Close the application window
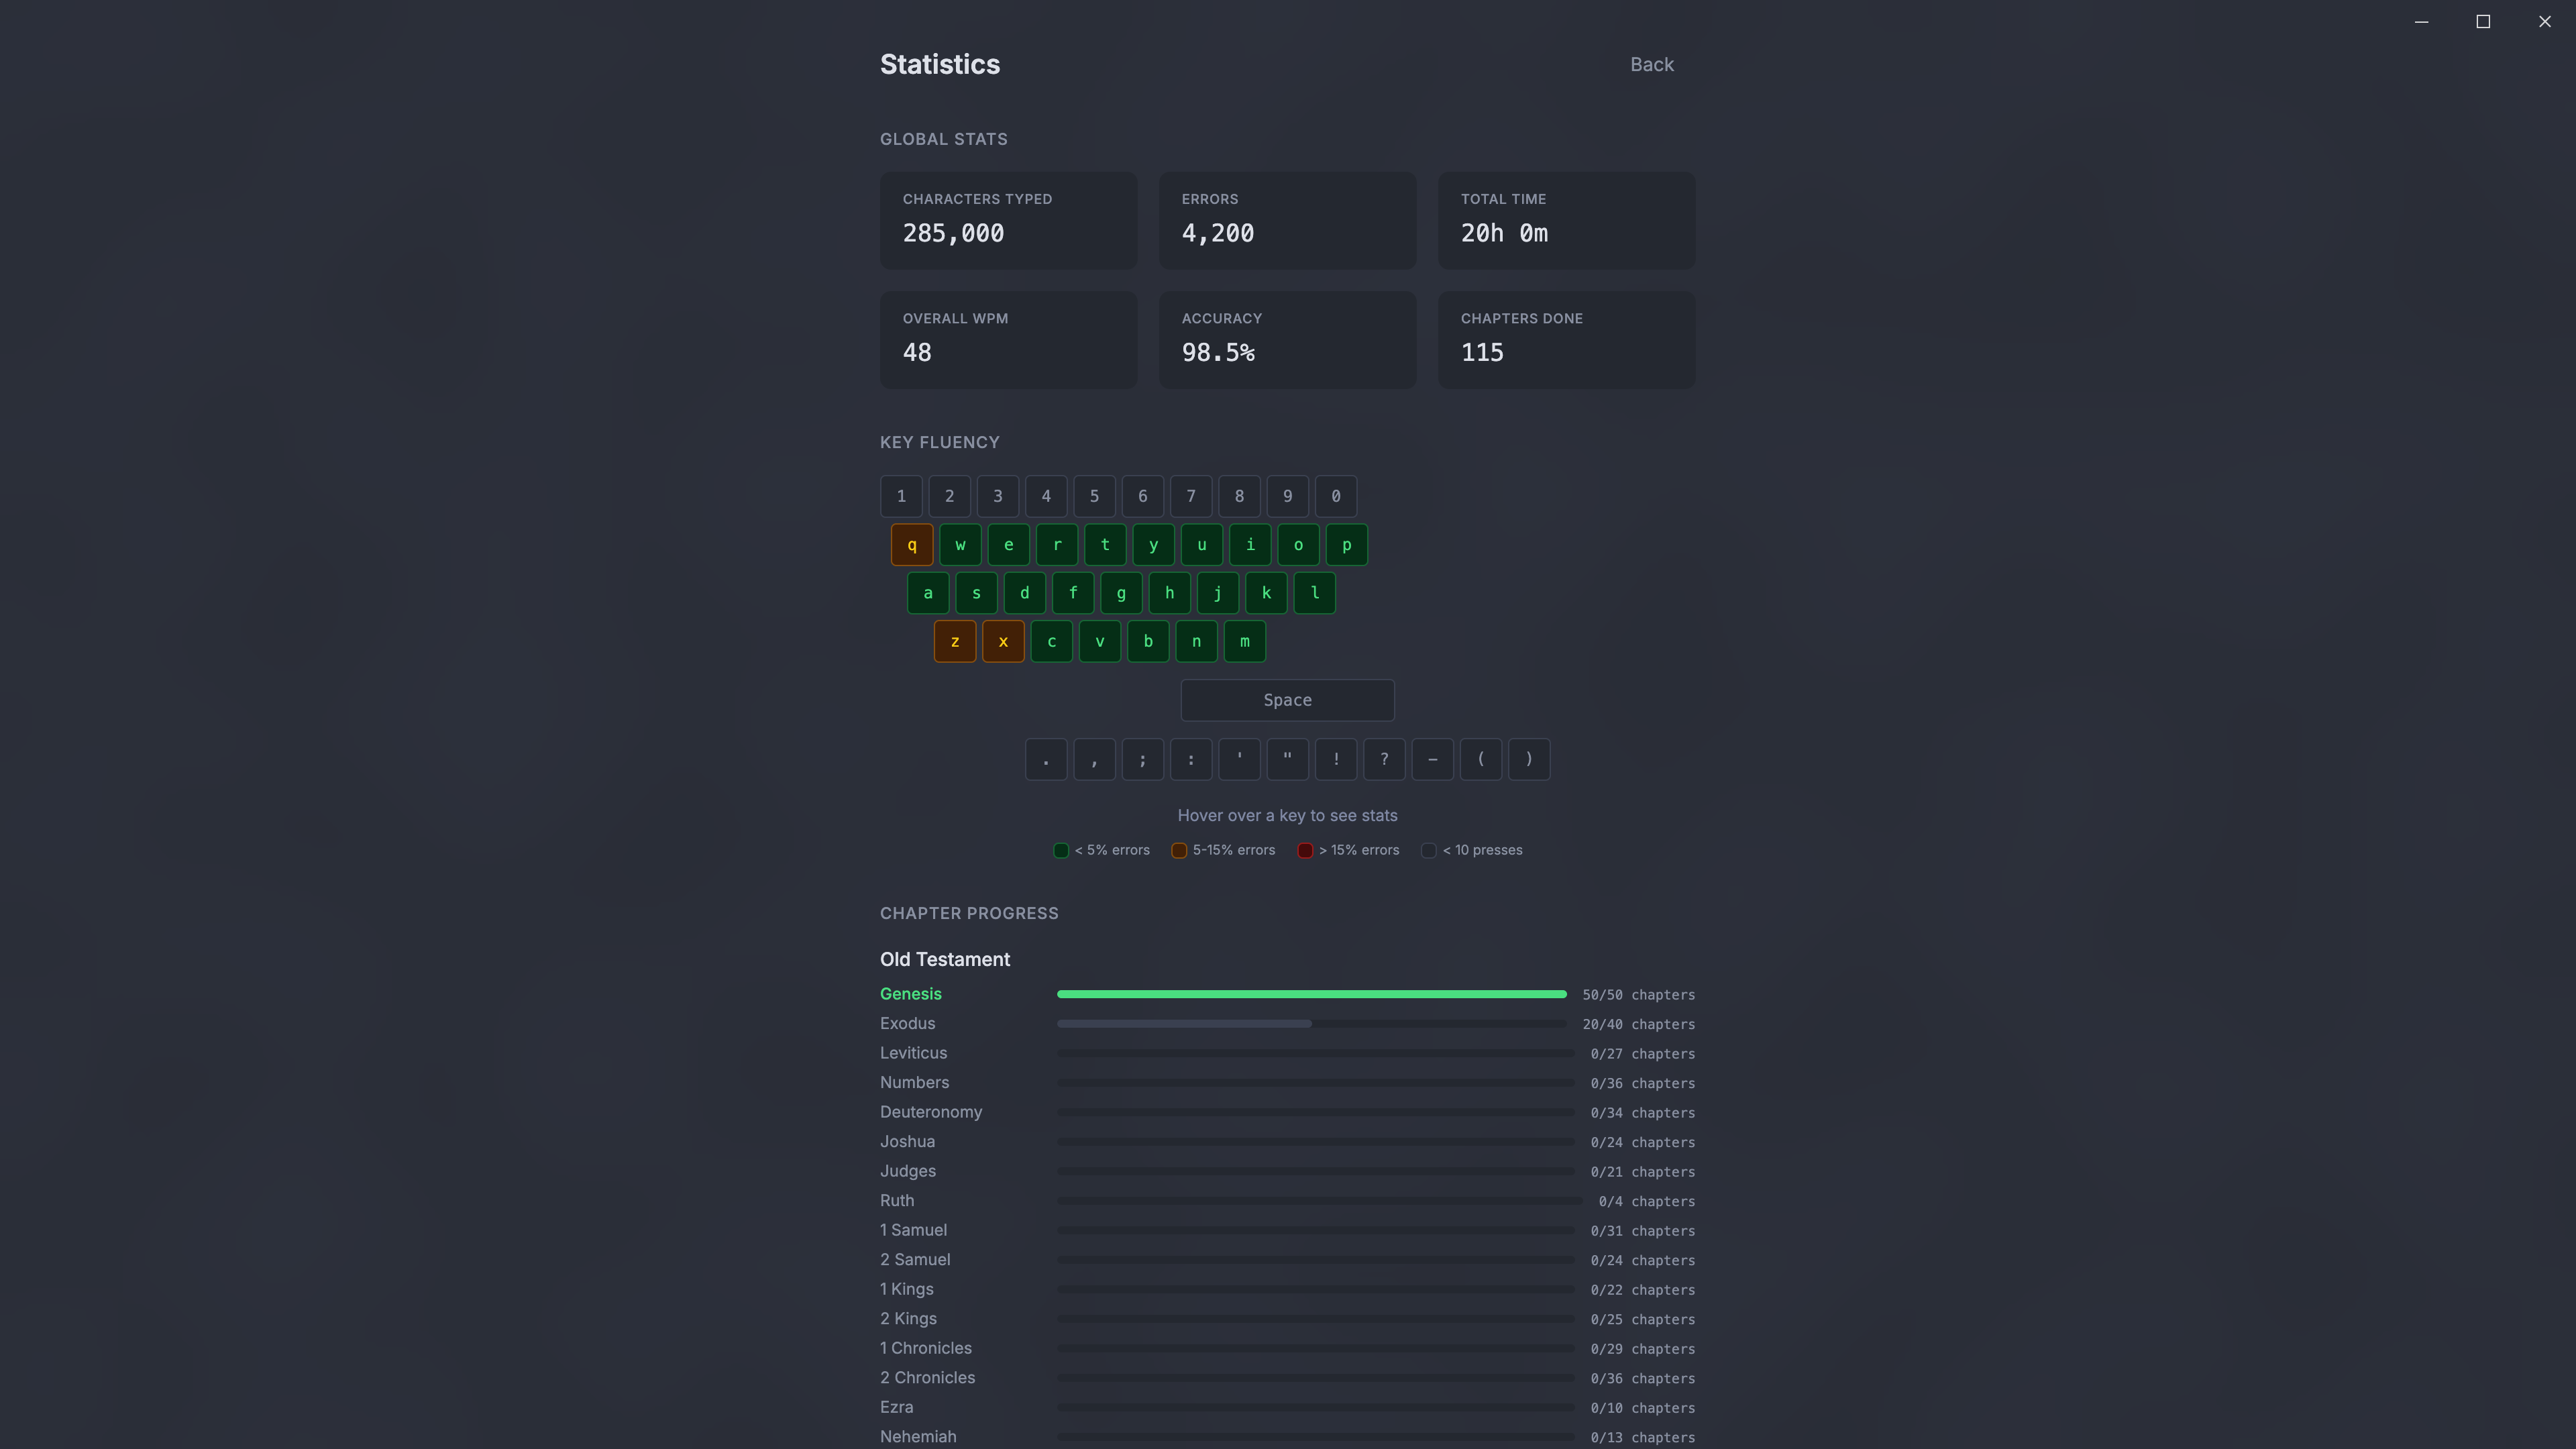 (2545, 21)
